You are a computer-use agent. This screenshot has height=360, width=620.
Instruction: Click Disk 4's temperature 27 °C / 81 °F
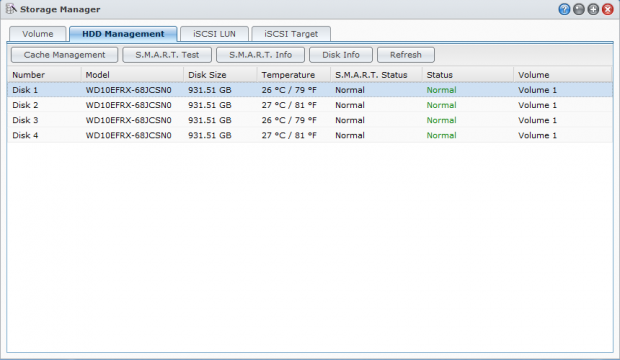(289, 135)
